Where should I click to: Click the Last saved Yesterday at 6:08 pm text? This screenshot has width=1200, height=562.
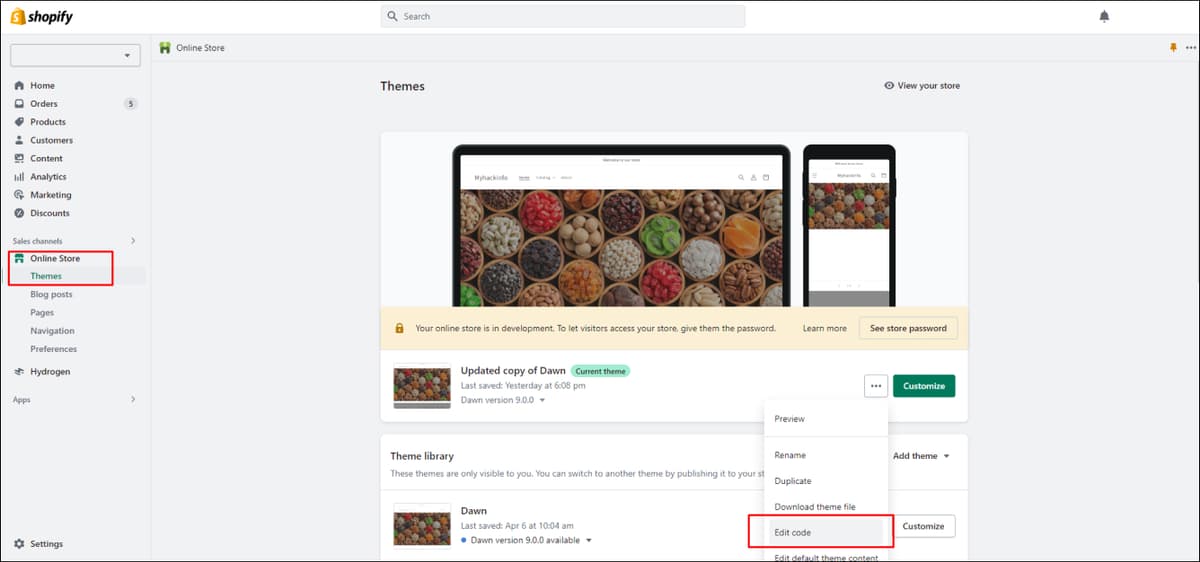click(523, 386)
